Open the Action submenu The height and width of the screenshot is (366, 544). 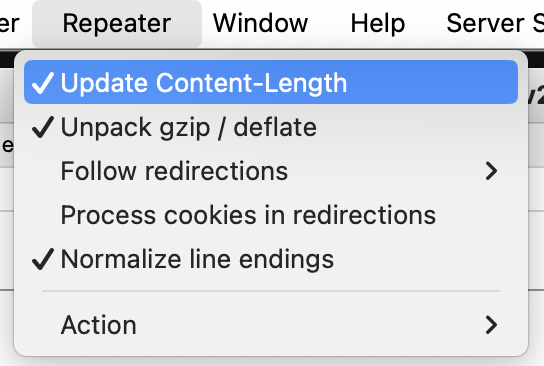pos(271,325)
